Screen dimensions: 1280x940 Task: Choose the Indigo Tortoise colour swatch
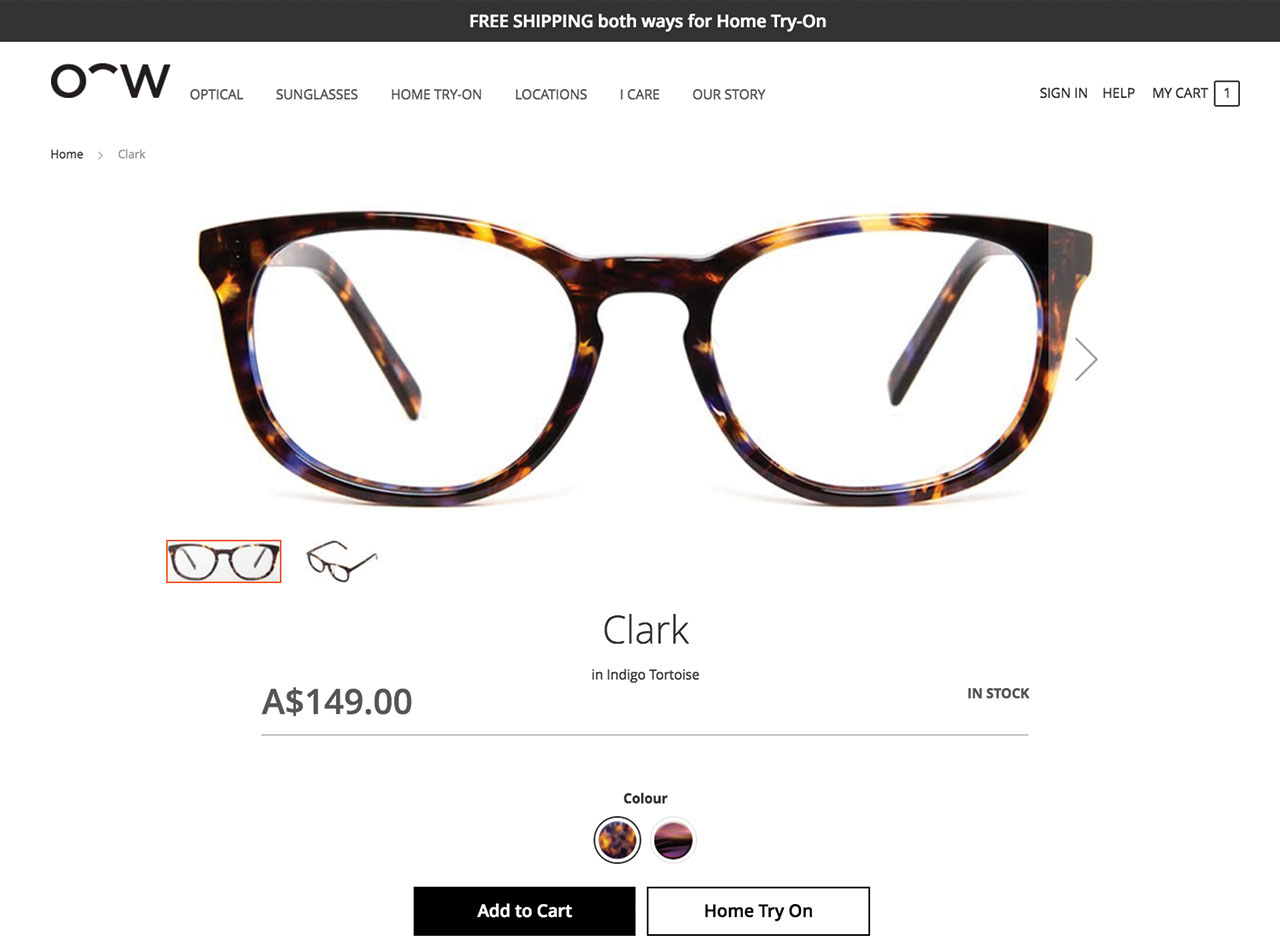[617, 840]
